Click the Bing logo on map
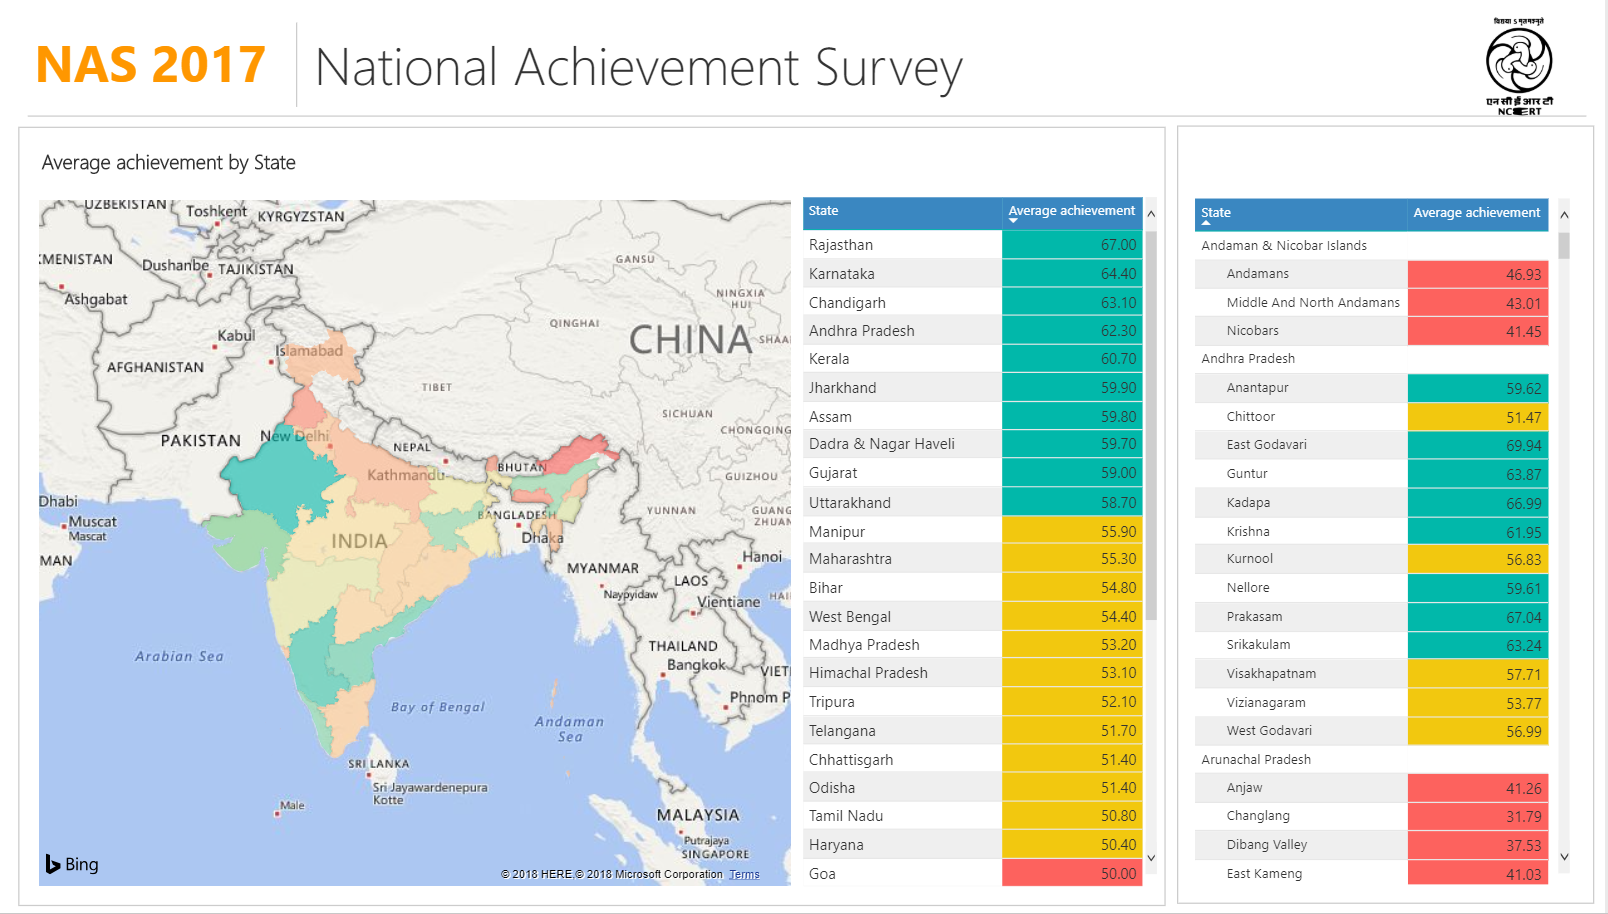Viewport: 1608px width, 914px height. click(x=72, y=864)
